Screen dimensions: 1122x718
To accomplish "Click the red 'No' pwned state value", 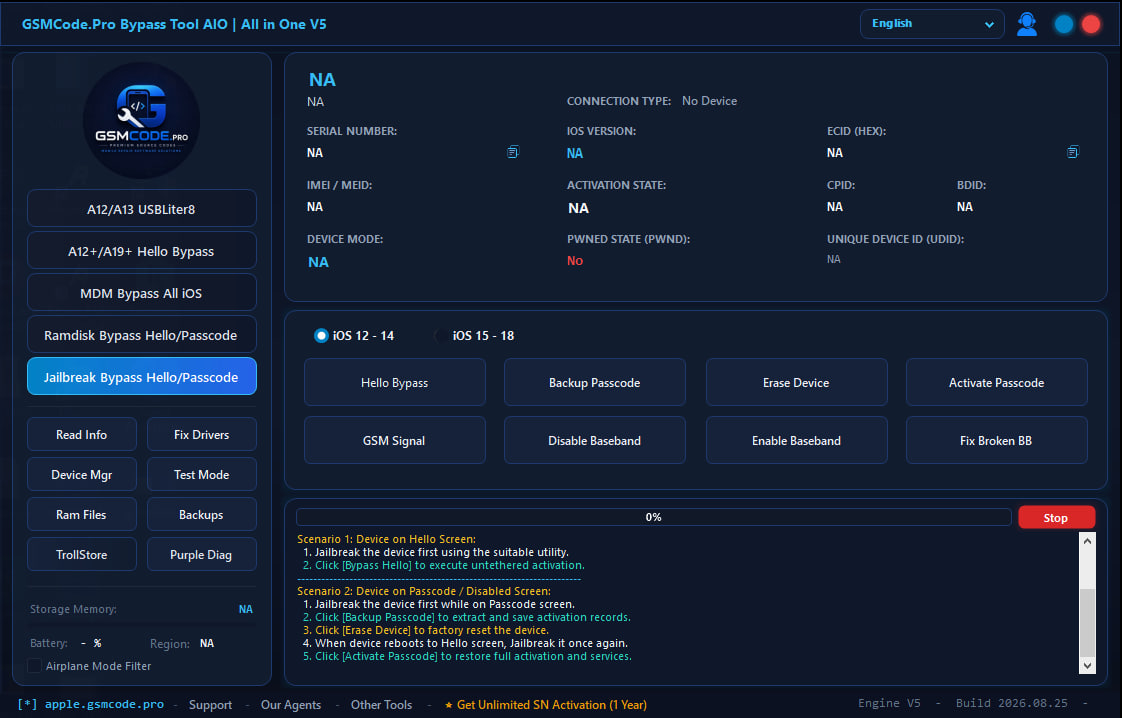I will (575, 261).
